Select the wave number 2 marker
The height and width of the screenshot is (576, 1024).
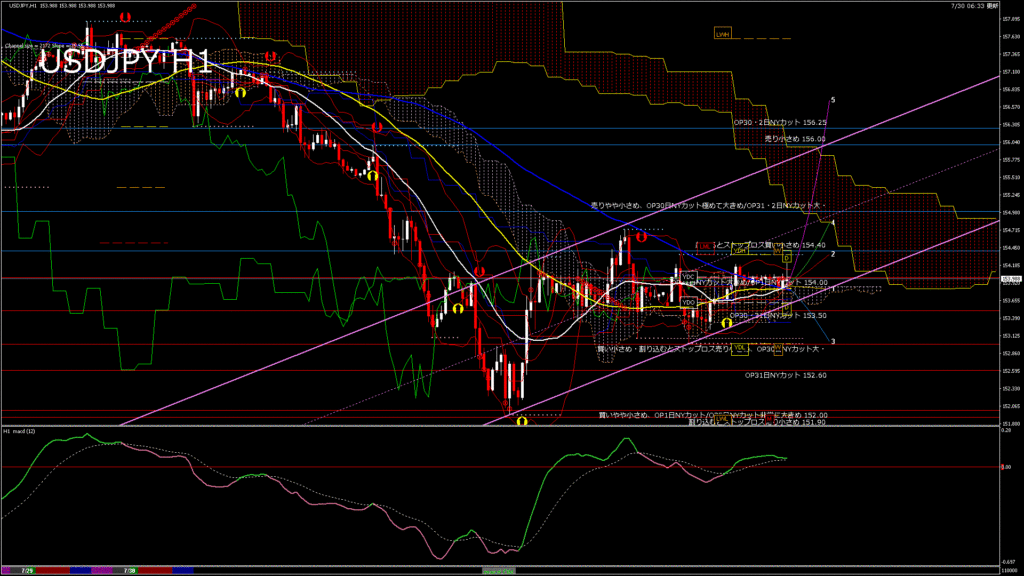[832, 254]
